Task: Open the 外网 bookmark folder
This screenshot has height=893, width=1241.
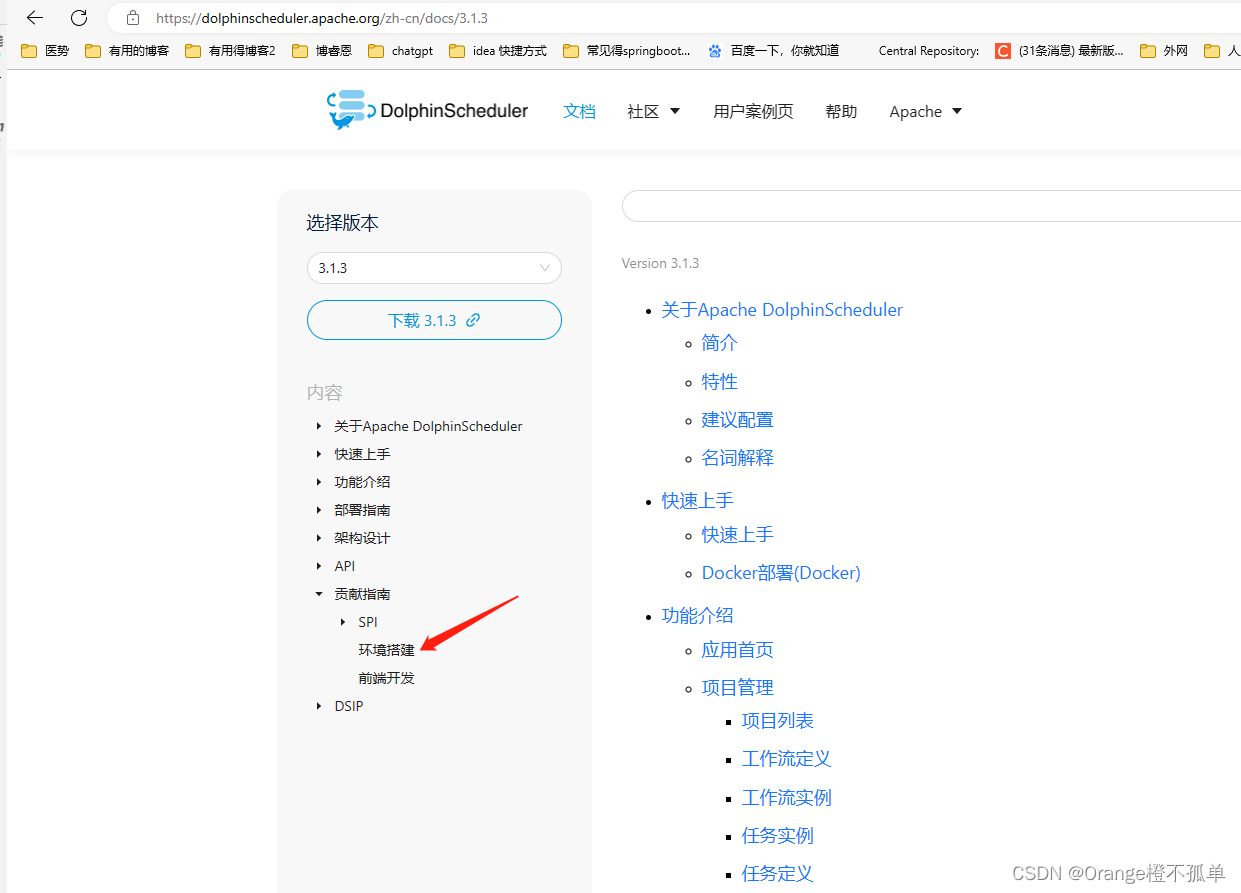Action: pyautogui.click(x=1164, y=50)
